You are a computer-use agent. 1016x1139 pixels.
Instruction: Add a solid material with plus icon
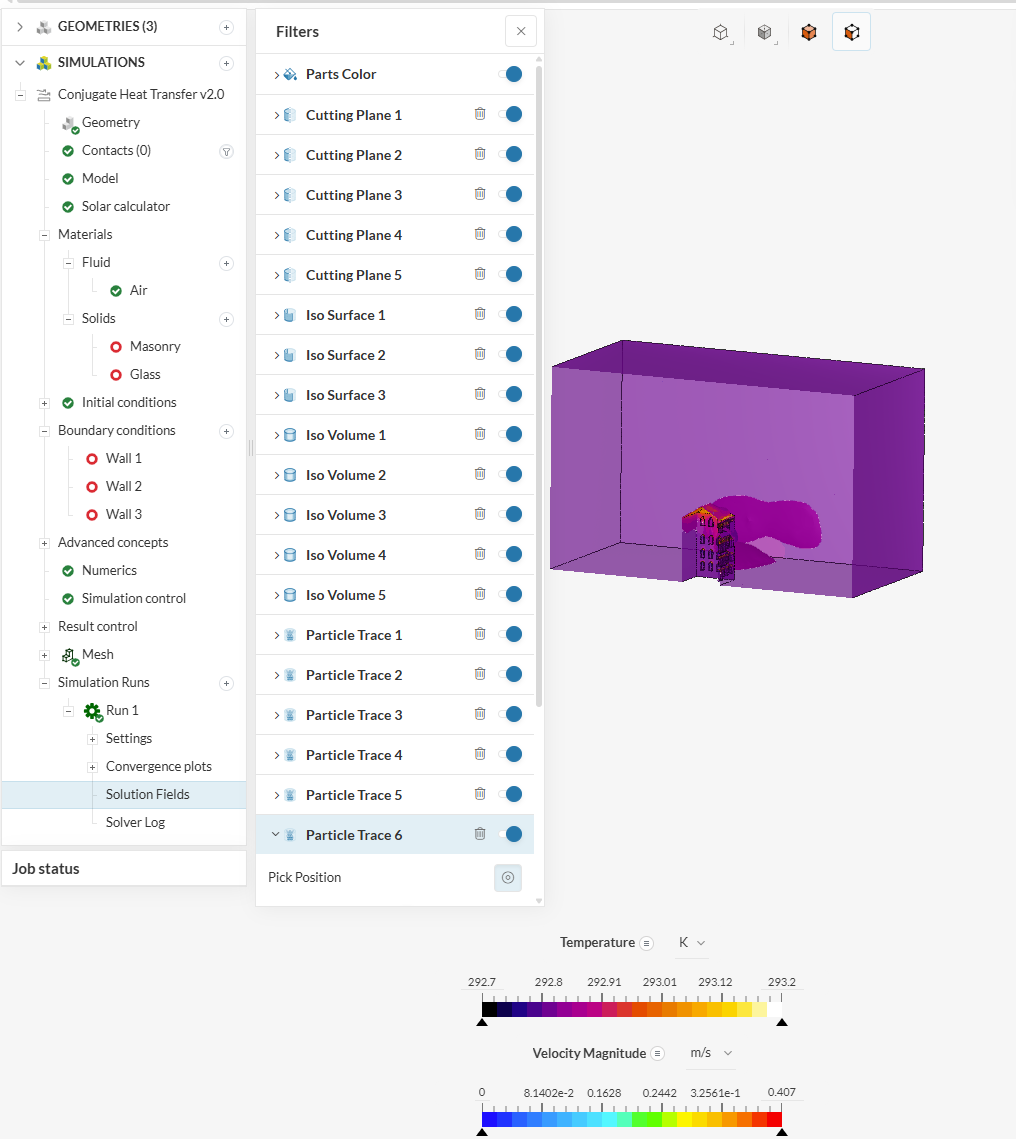pos(227,319)
